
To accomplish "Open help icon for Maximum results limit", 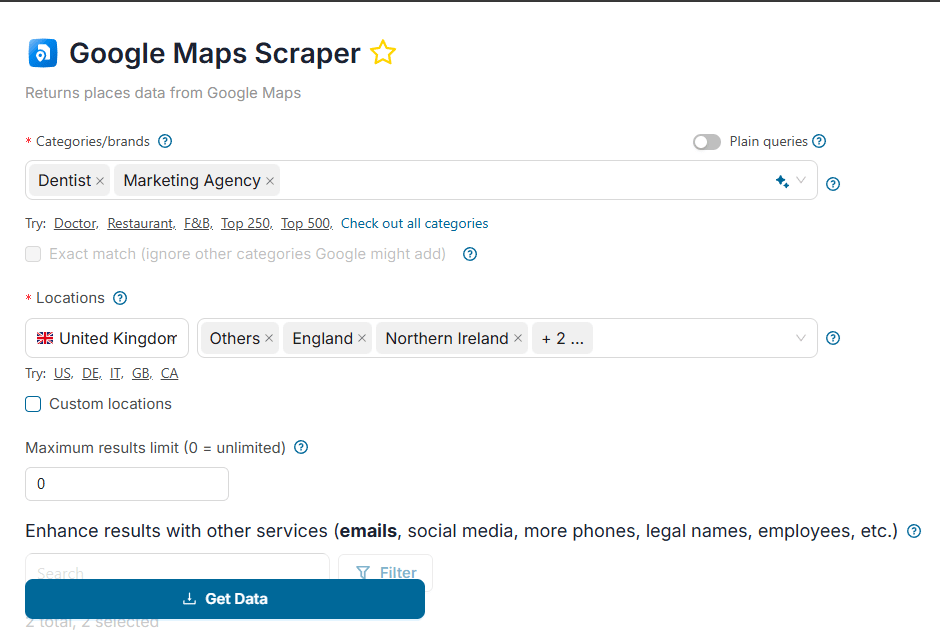I will click(x=301, y=447).
